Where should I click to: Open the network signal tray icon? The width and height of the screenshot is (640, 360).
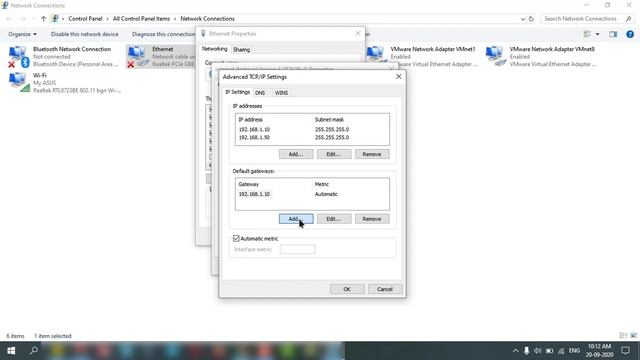point(561,351)
